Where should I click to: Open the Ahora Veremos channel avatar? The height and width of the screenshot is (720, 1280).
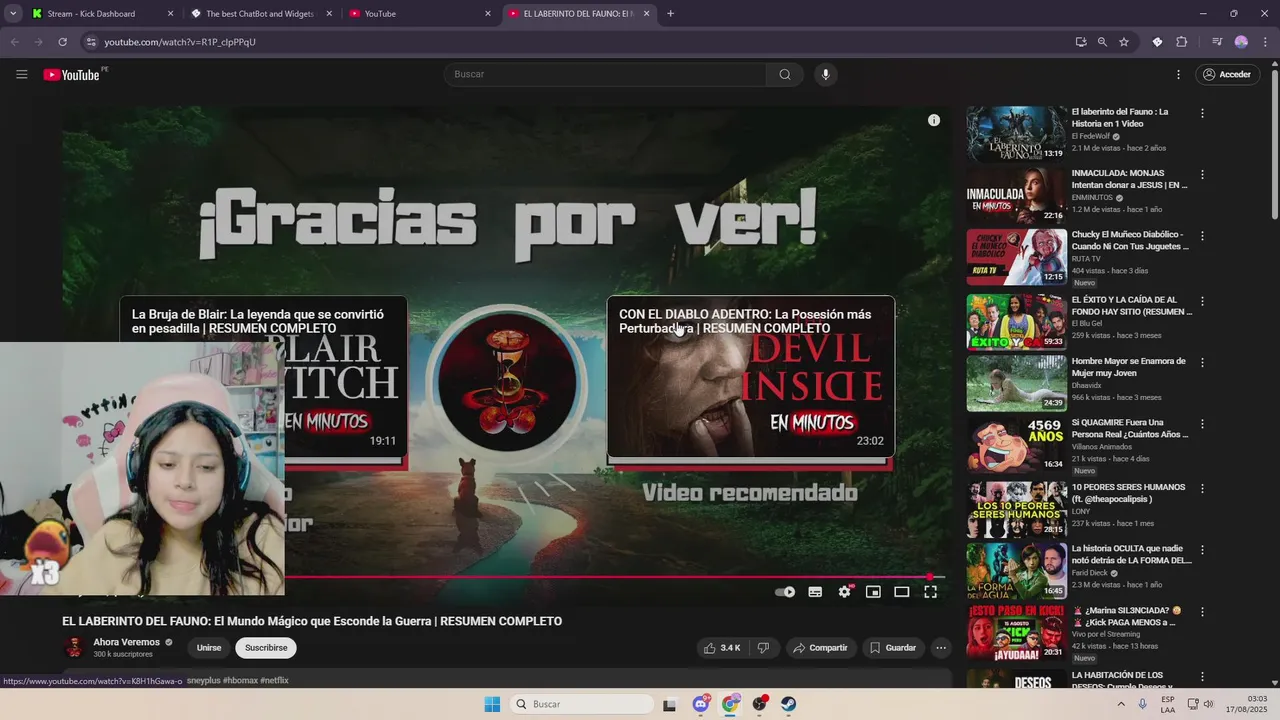[x=73, y=647]
